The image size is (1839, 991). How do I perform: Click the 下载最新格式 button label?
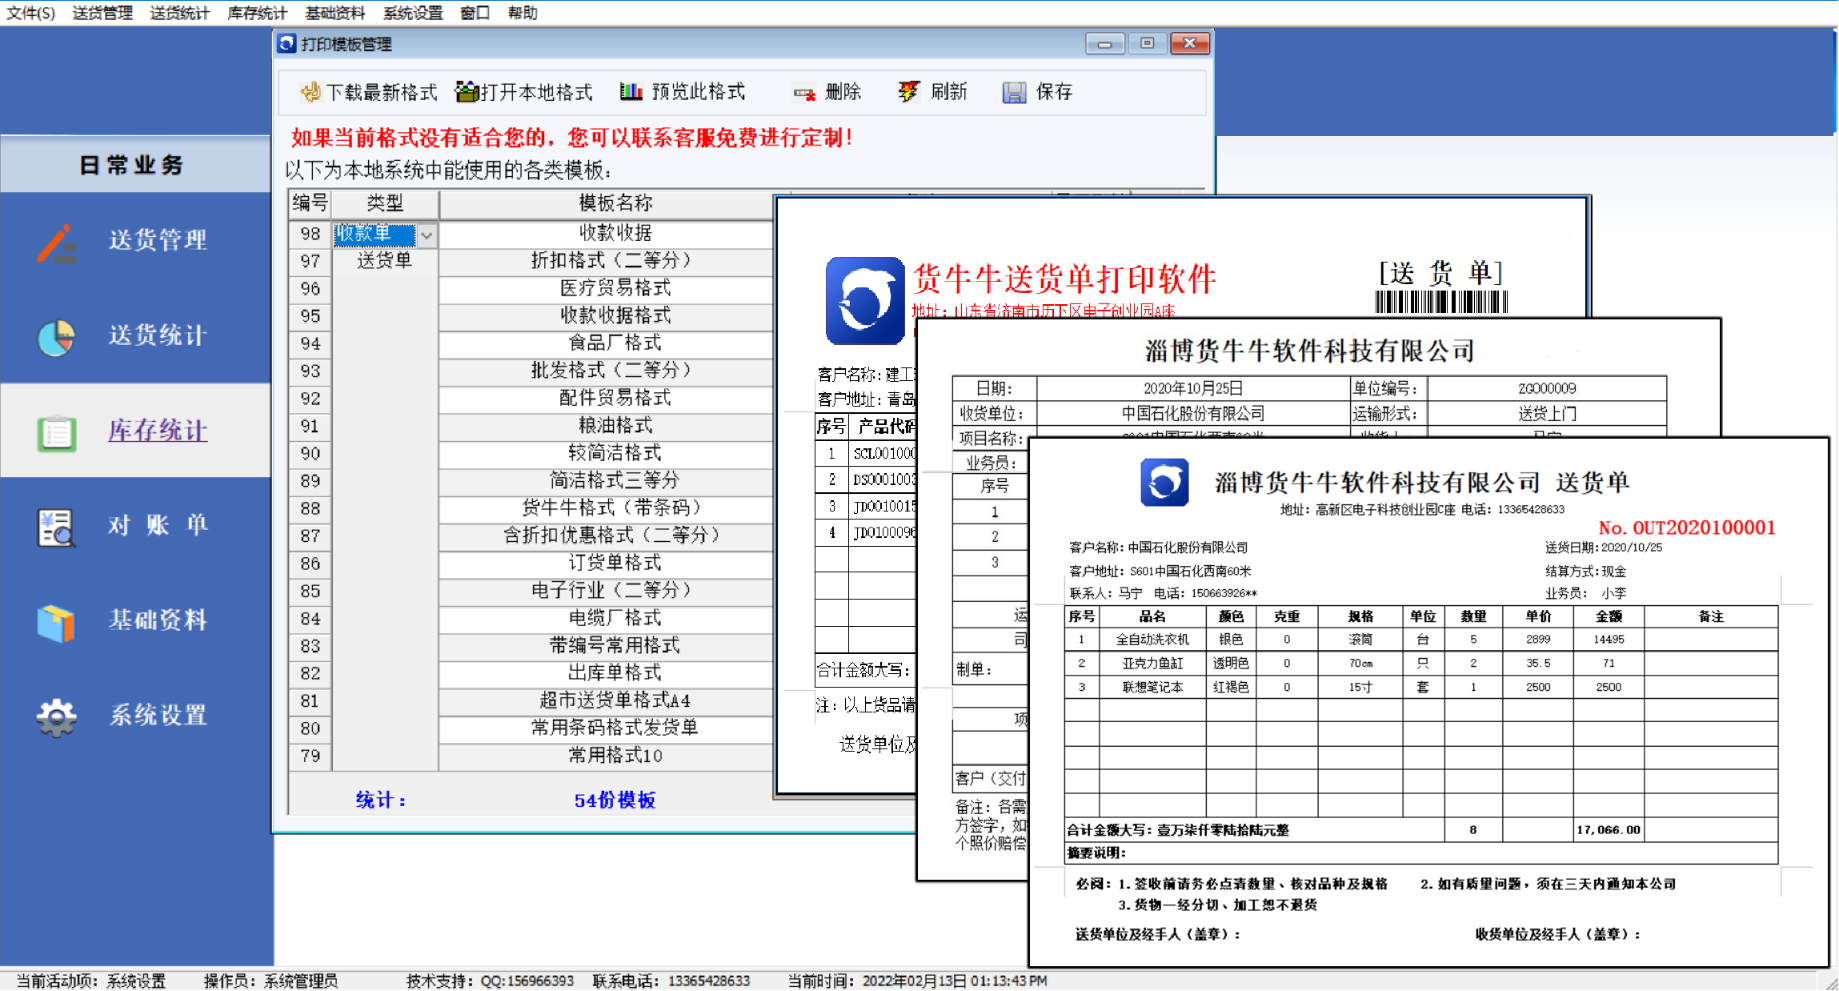[382, 93]
